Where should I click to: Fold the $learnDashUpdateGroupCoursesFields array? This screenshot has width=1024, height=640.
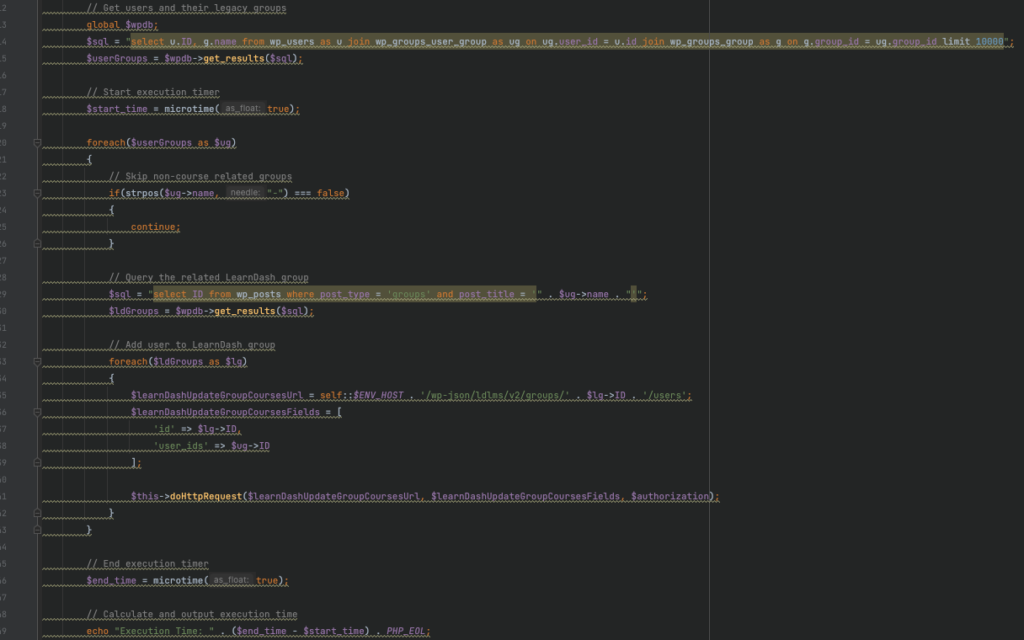click(37, 412)
